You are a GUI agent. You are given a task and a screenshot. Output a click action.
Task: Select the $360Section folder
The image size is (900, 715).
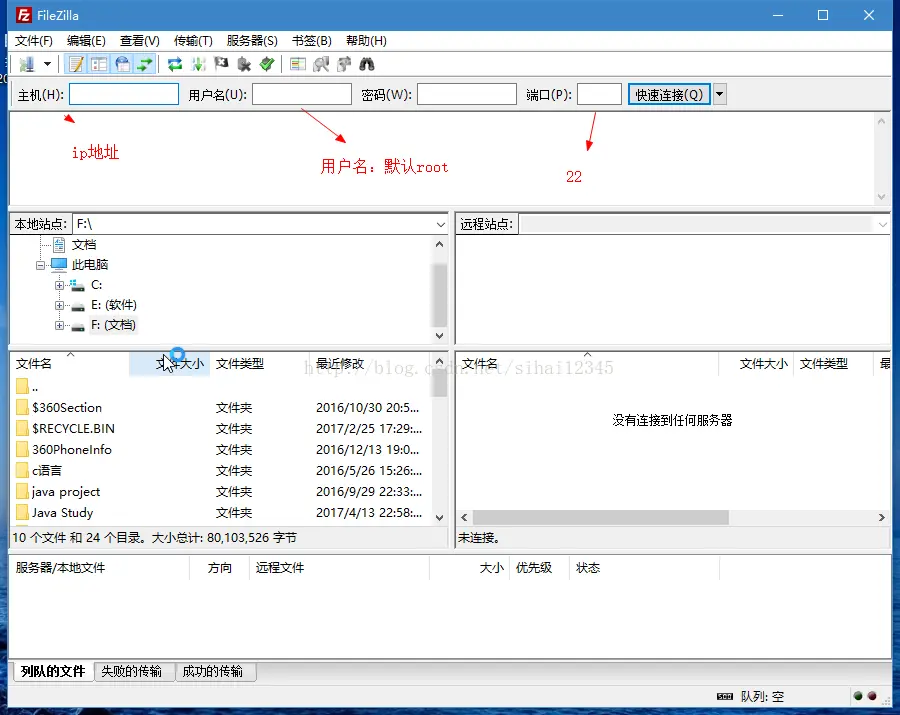coord(221,408)
